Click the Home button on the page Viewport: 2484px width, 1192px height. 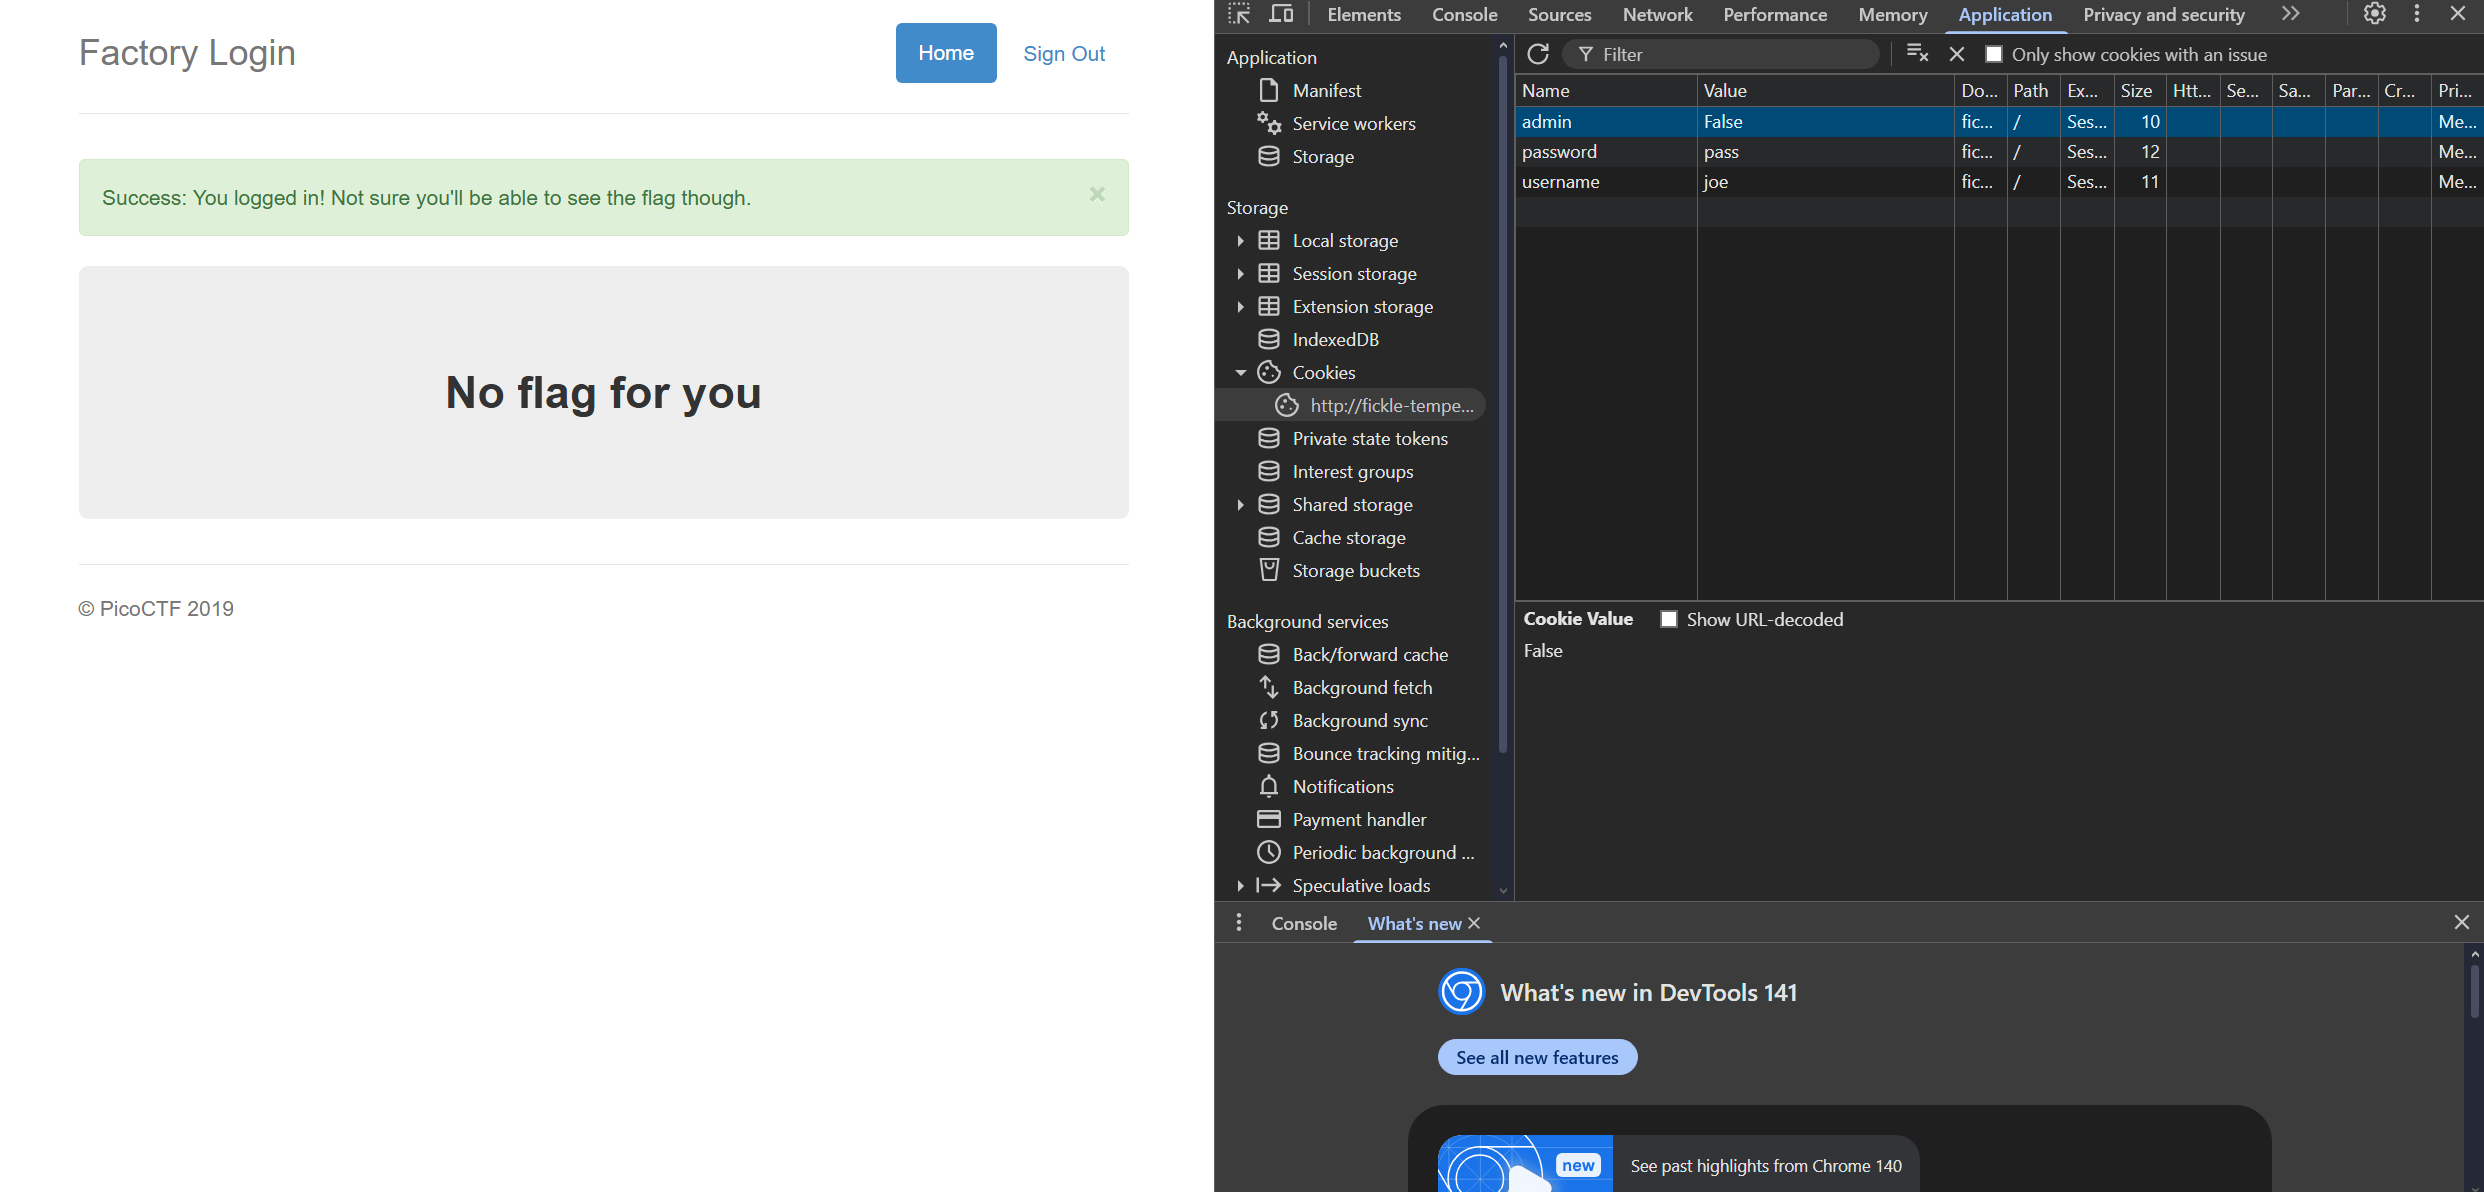(x=946, y=53)
